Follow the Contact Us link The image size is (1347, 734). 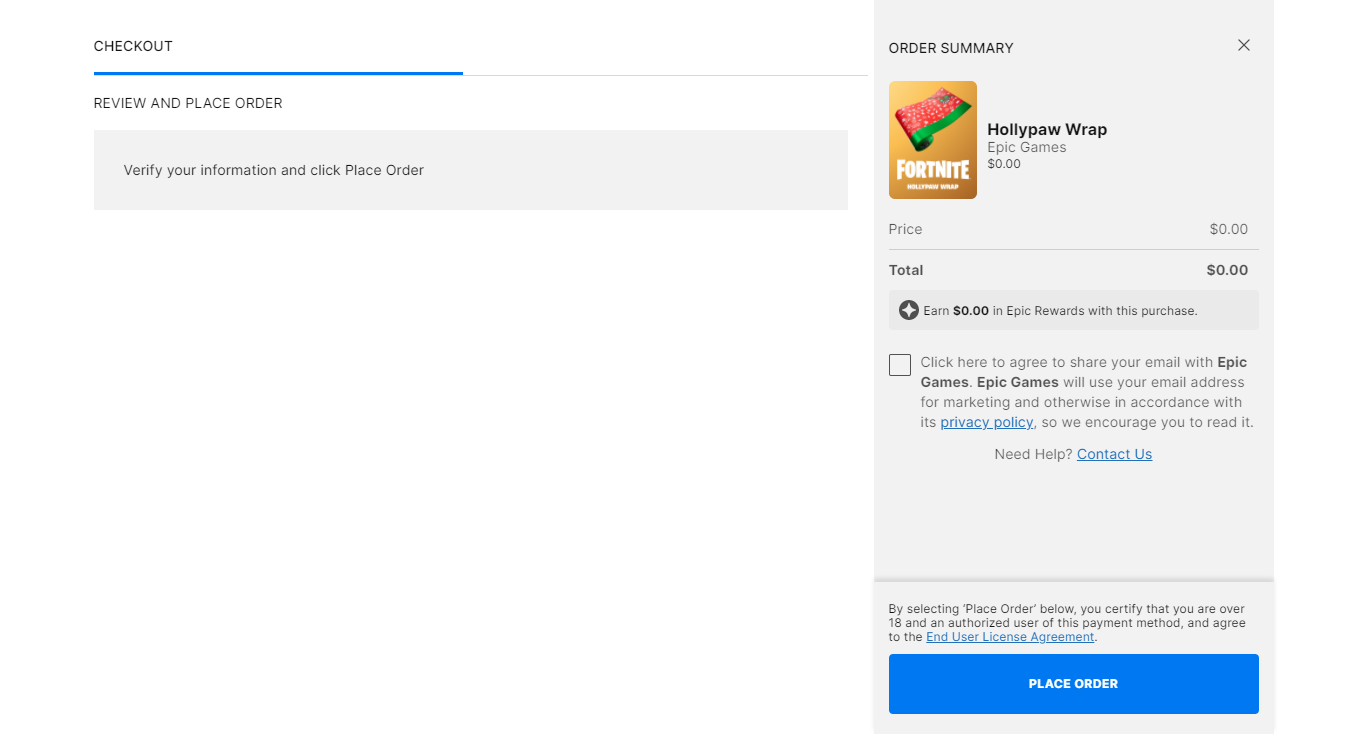[1114, 454]
